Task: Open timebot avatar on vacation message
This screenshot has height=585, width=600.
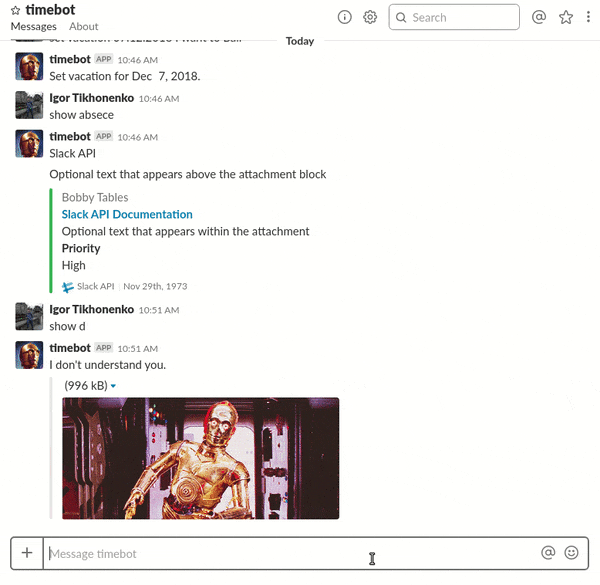Action: coord(29,67)
